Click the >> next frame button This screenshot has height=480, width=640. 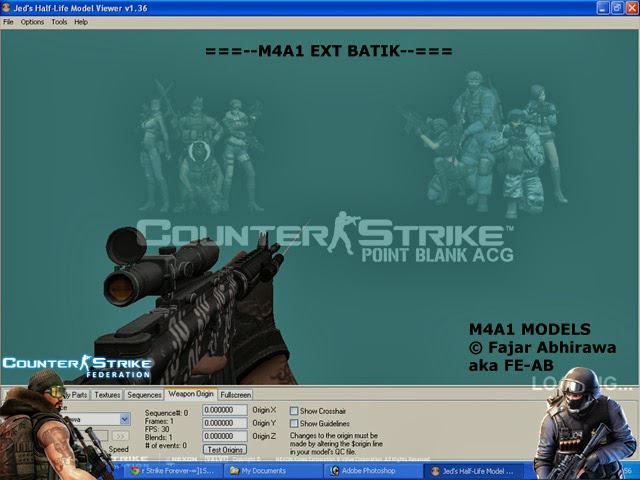pyautogui.click(x=120, y=436)
